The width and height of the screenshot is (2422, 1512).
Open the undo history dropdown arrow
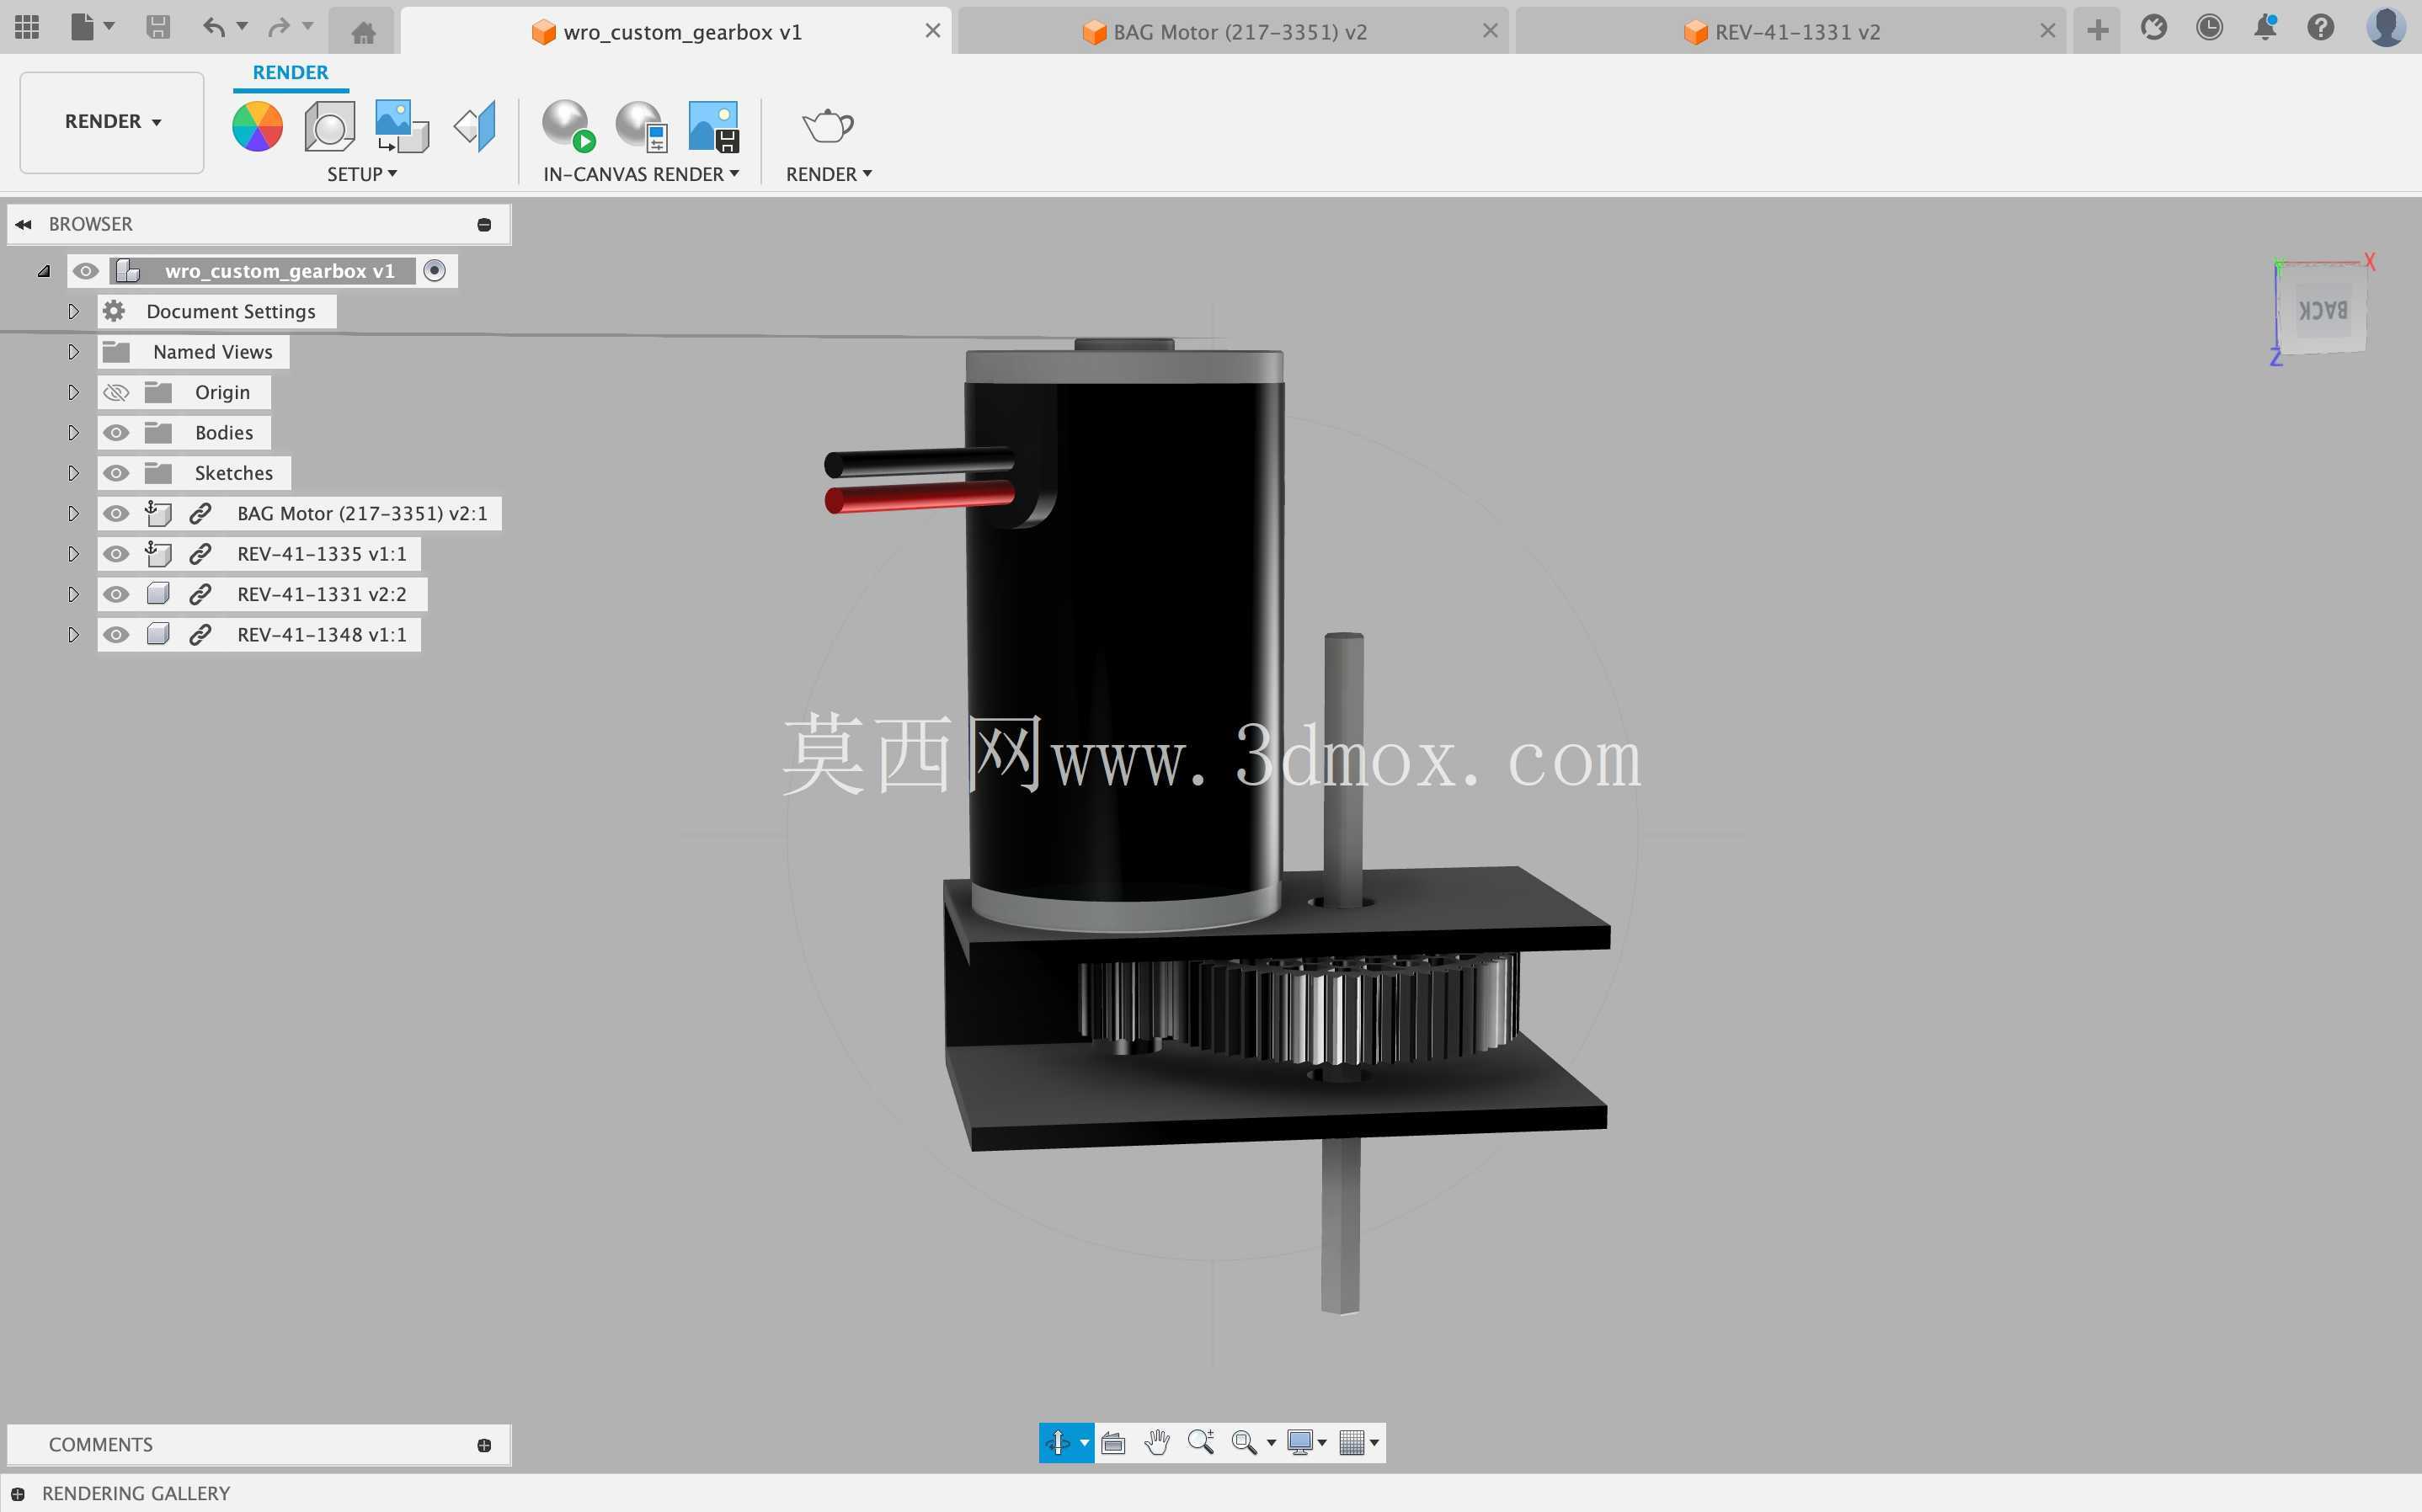[x=242, y=26]
